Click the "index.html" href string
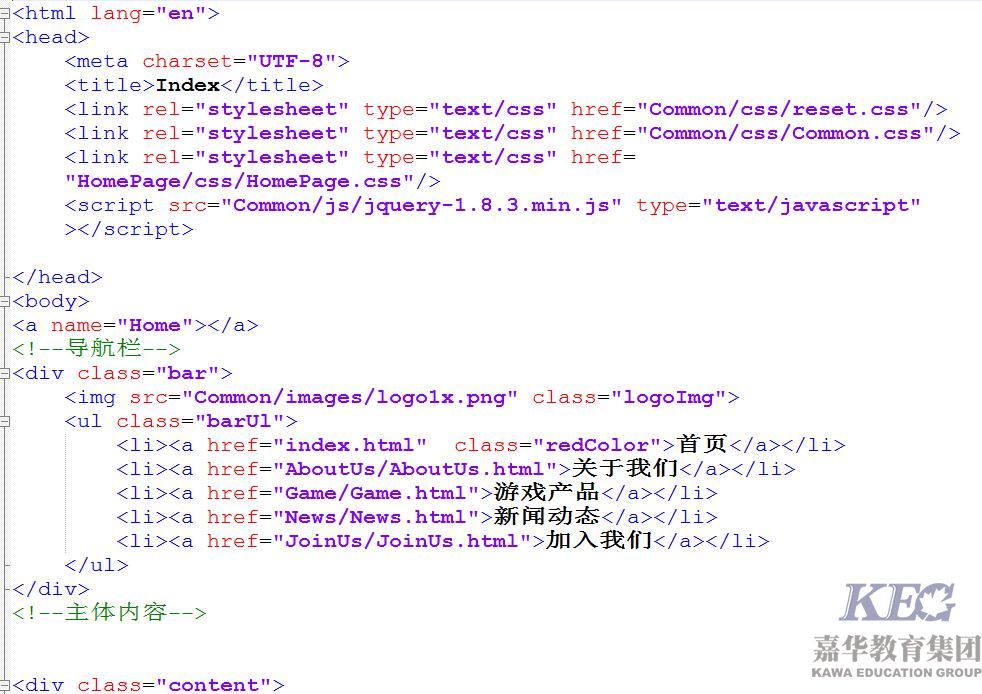Image resolution: width=982 pixels, height=694 pixels. coord(349,446)
